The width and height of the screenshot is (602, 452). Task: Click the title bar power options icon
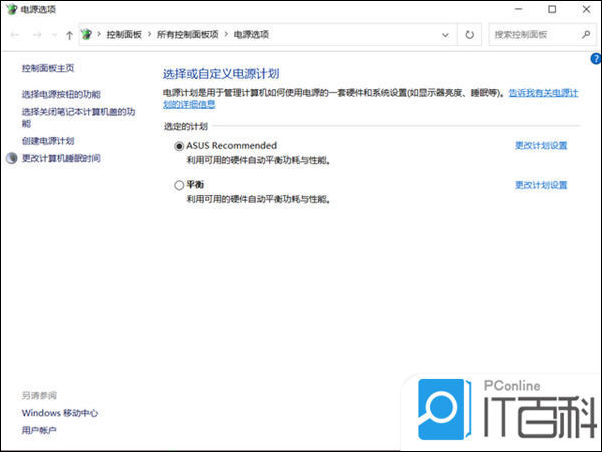click(x=12, y=9)
